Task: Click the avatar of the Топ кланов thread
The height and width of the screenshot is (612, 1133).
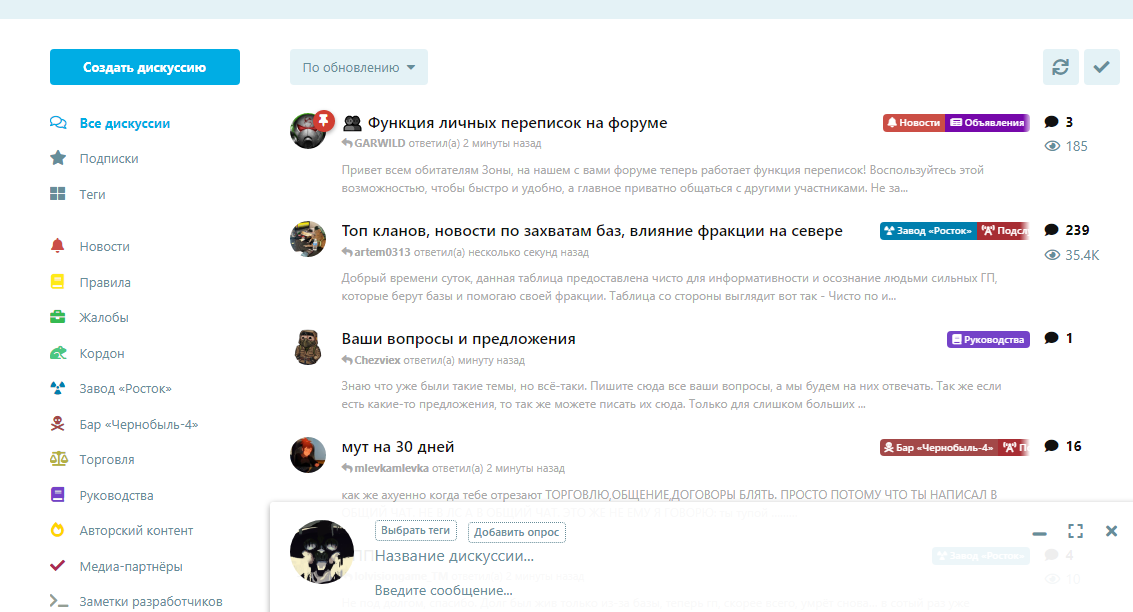Action: pyautogui.click(x=308, y=238)
